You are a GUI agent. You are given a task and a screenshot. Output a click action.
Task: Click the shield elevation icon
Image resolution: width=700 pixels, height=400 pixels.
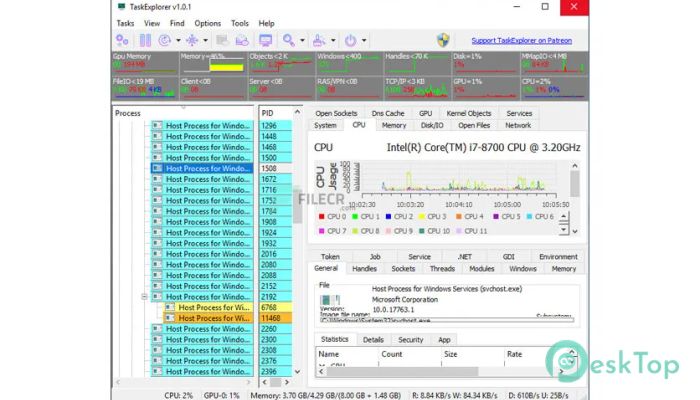[443, 40]
